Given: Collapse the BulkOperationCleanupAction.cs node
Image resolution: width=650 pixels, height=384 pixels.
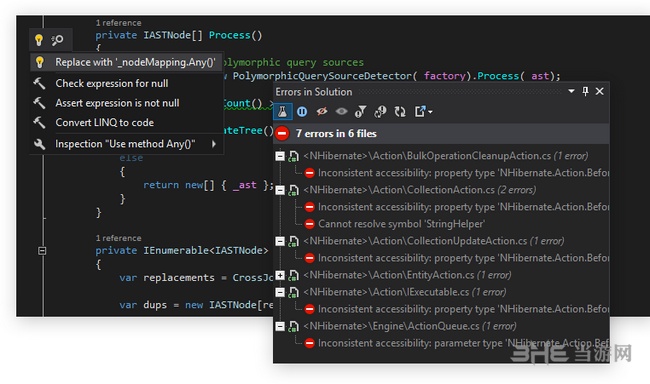Looking at the screenshot, I should coord(280,156).
